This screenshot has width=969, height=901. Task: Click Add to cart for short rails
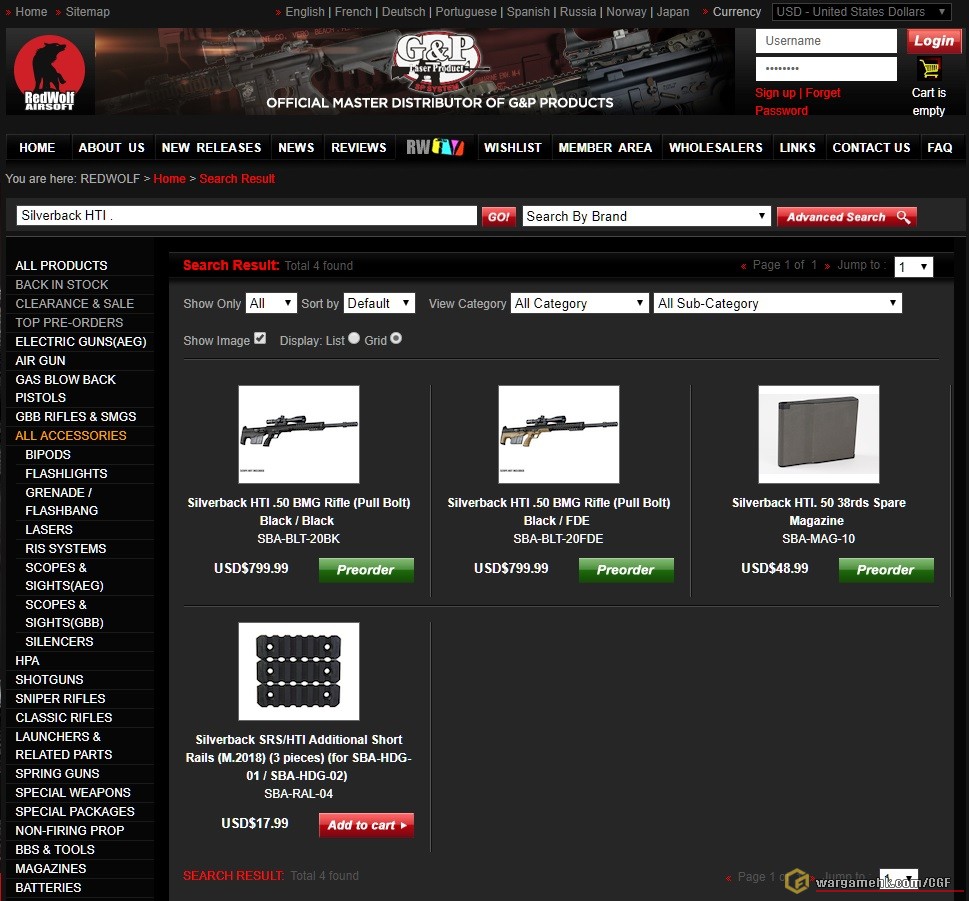(366, 825)
